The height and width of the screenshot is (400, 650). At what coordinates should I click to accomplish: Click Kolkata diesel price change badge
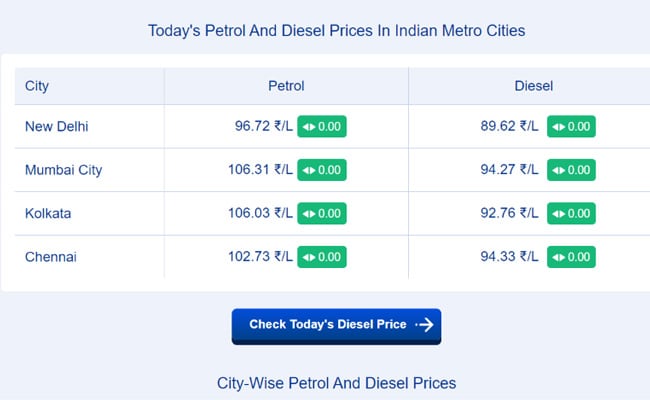coord(572,213)
